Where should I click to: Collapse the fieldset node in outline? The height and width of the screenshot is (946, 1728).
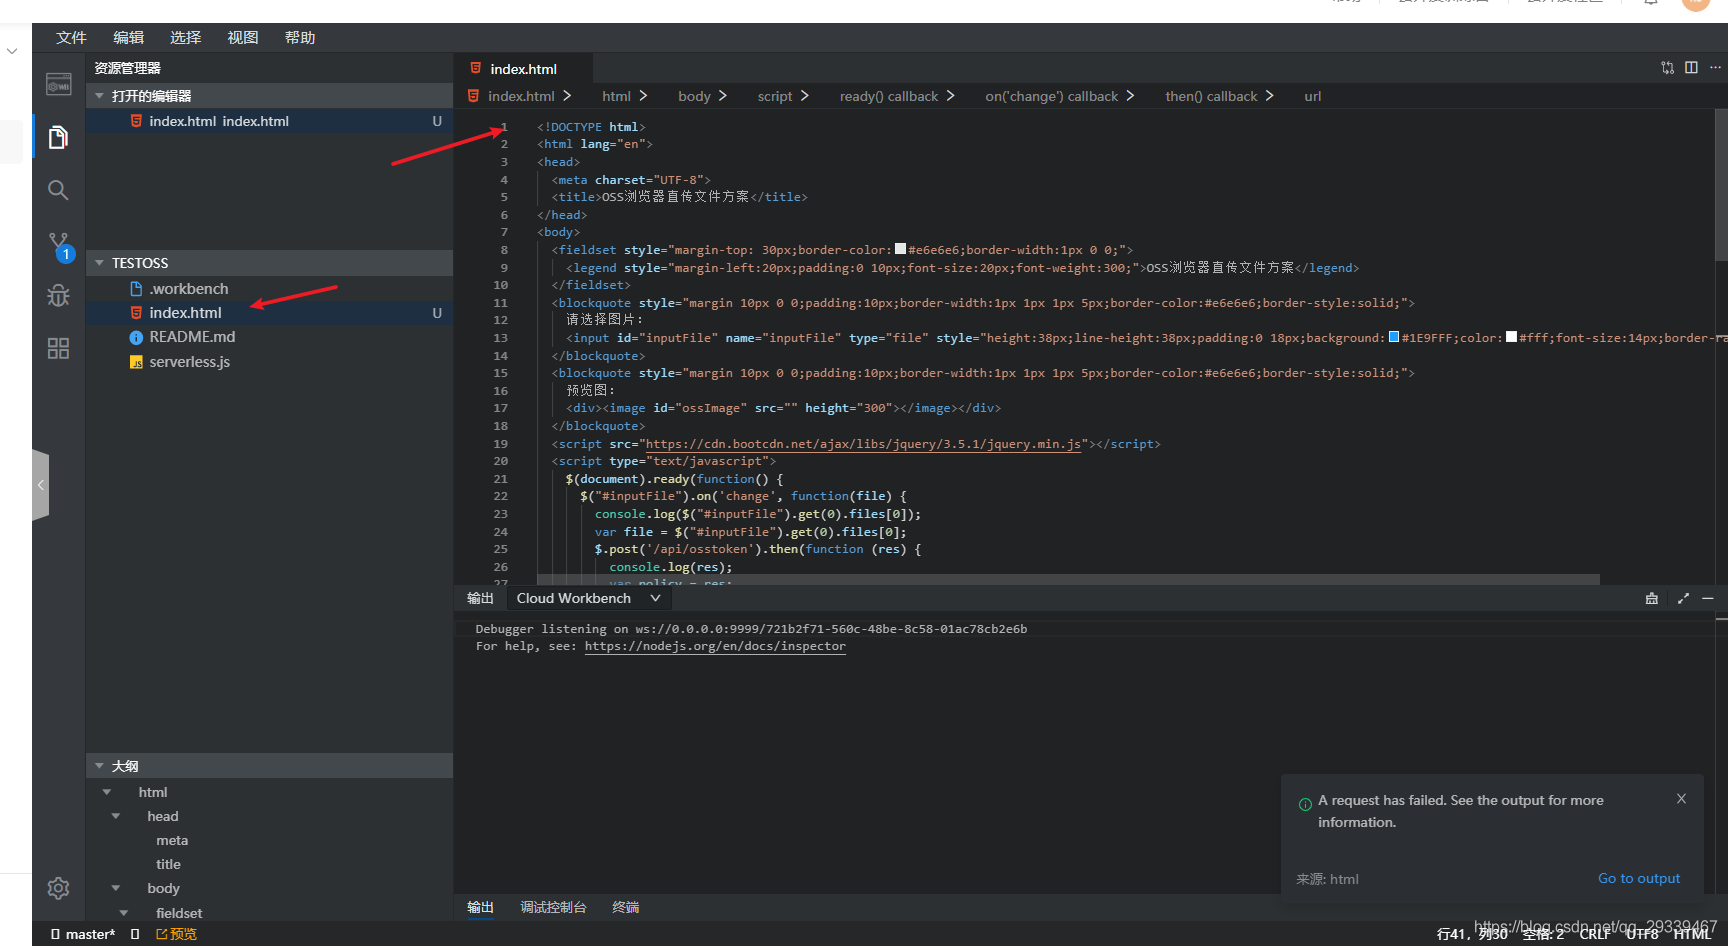[124, 913]
